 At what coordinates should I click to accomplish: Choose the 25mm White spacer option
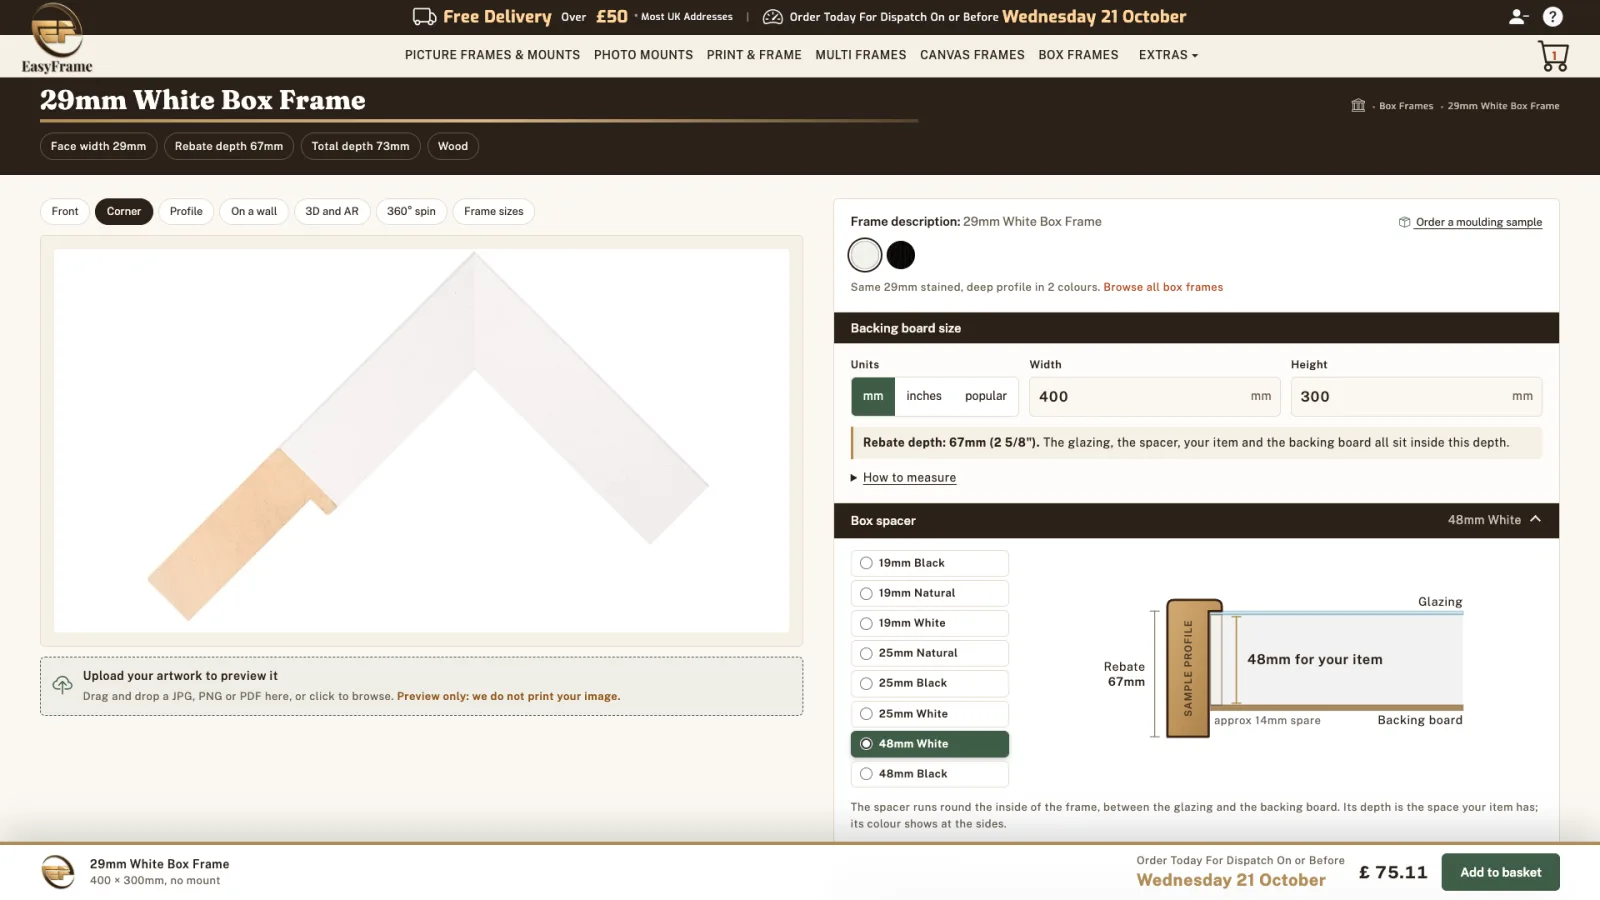[x=930, y=714]
